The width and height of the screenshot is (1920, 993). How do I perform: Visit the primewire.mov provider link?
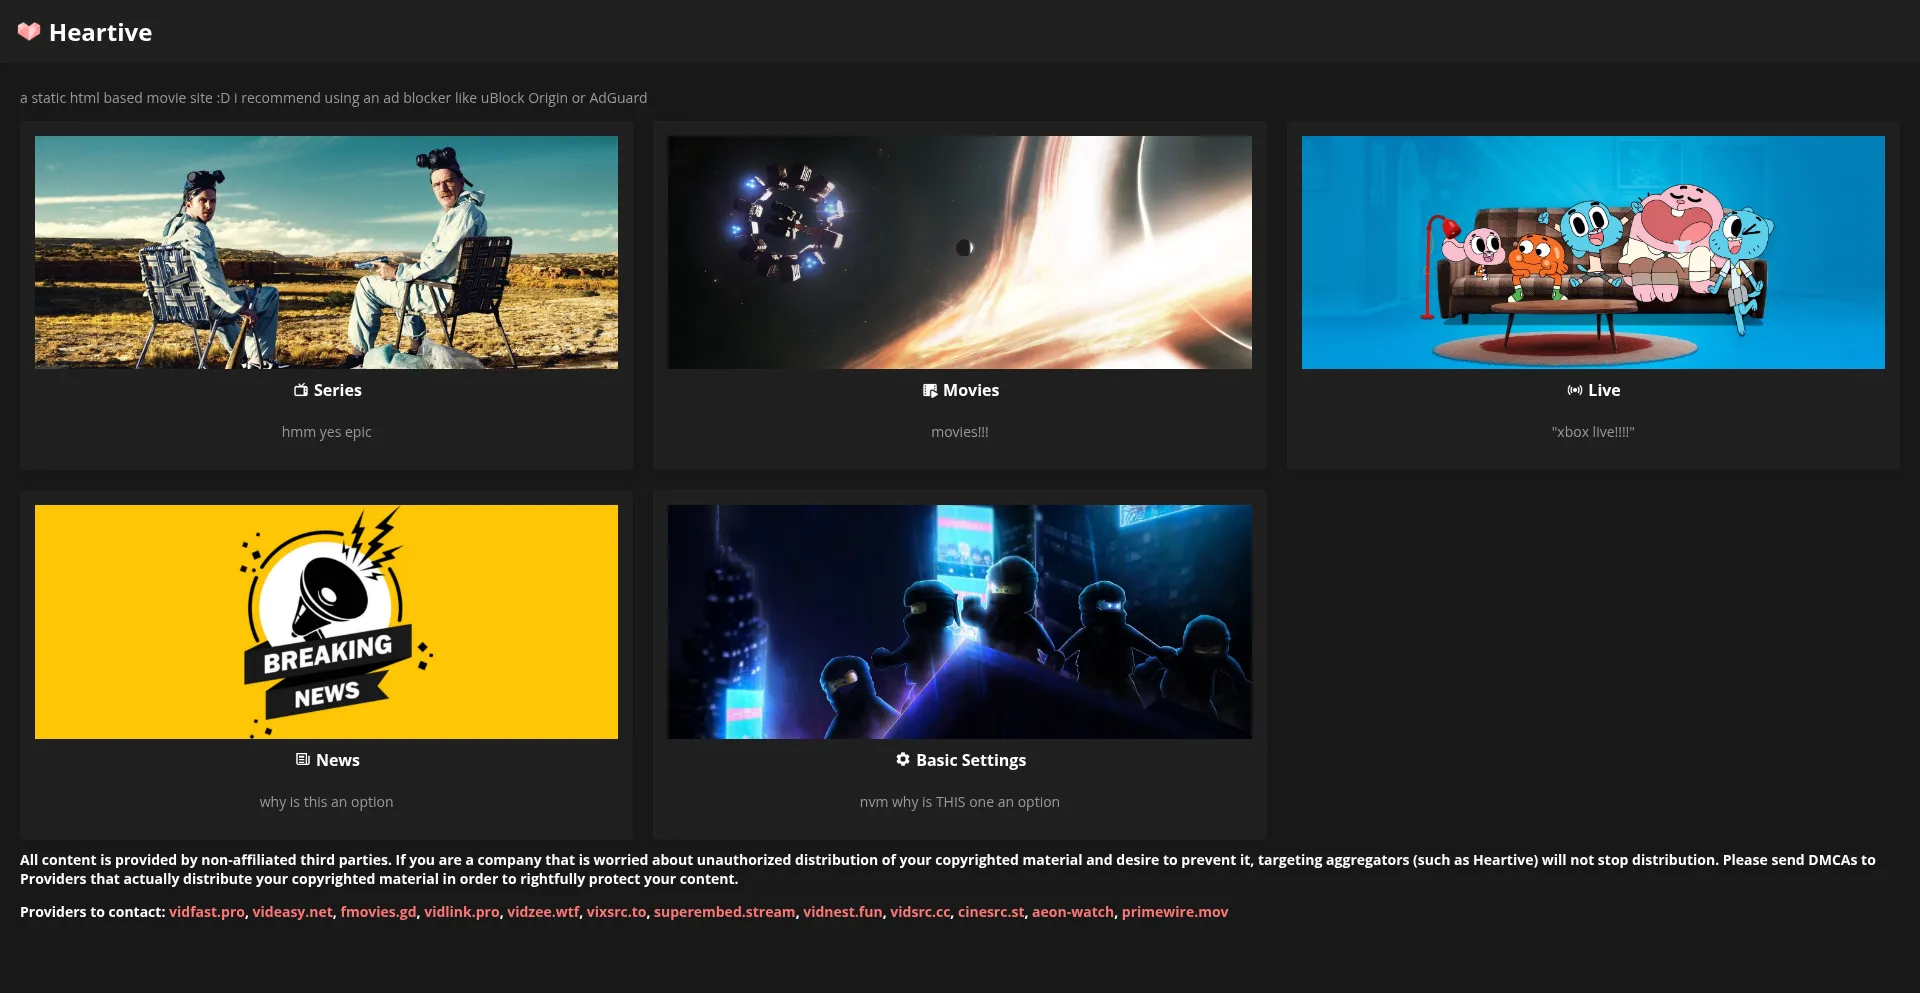tap(1175, 912)
